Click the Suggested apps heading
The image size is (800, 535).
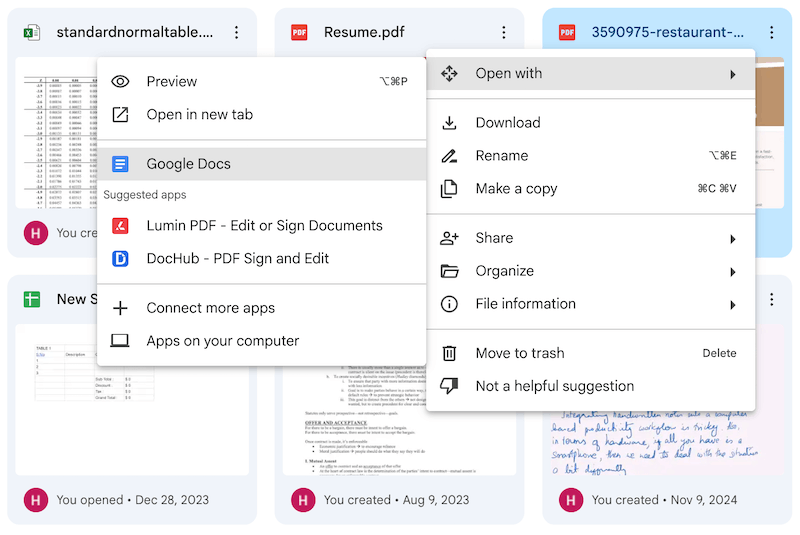coord(145,195)
